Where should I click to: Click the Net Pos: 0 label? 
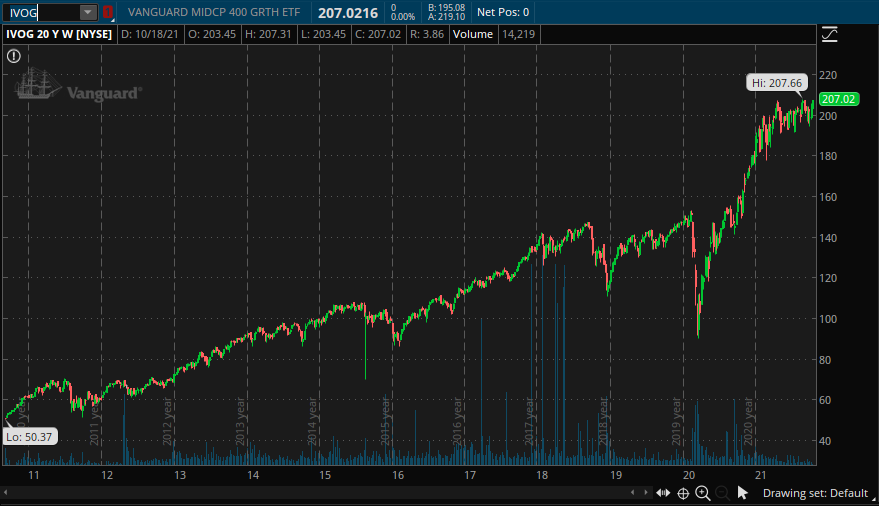[x=503, y=12]
